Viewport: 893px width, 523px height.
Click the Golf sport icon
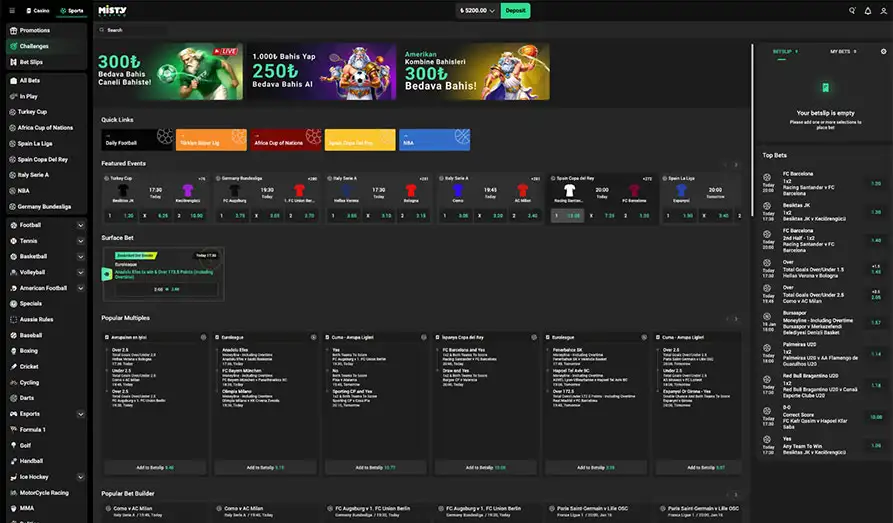[14, 446]
